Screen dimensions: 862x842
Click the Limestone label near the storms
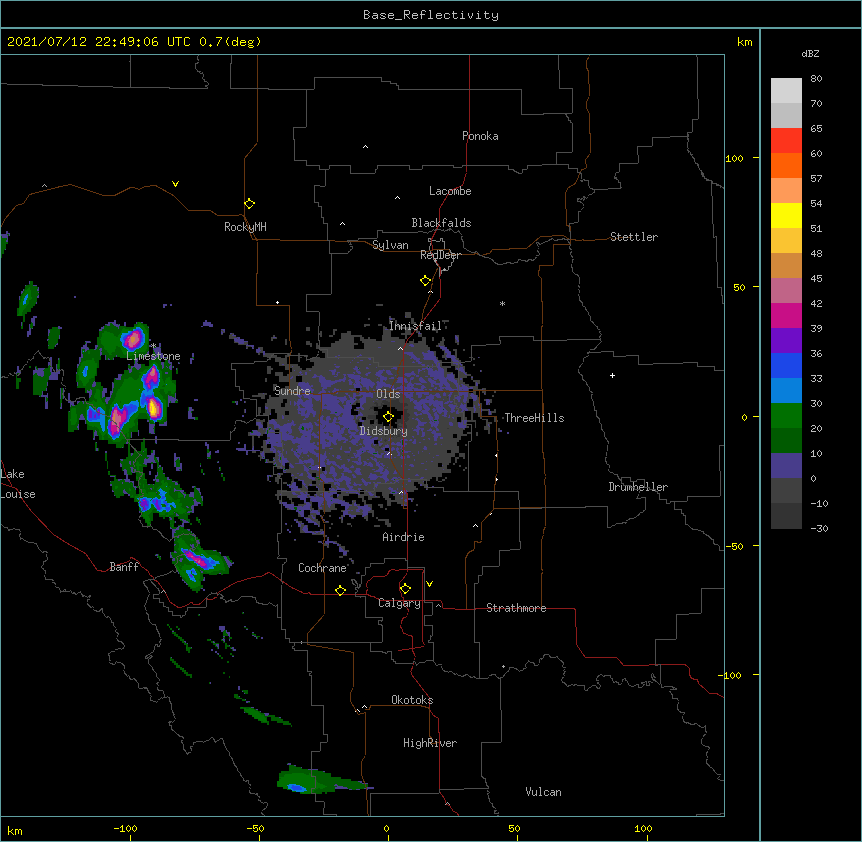pyautogui.click(x=153, y=356)
